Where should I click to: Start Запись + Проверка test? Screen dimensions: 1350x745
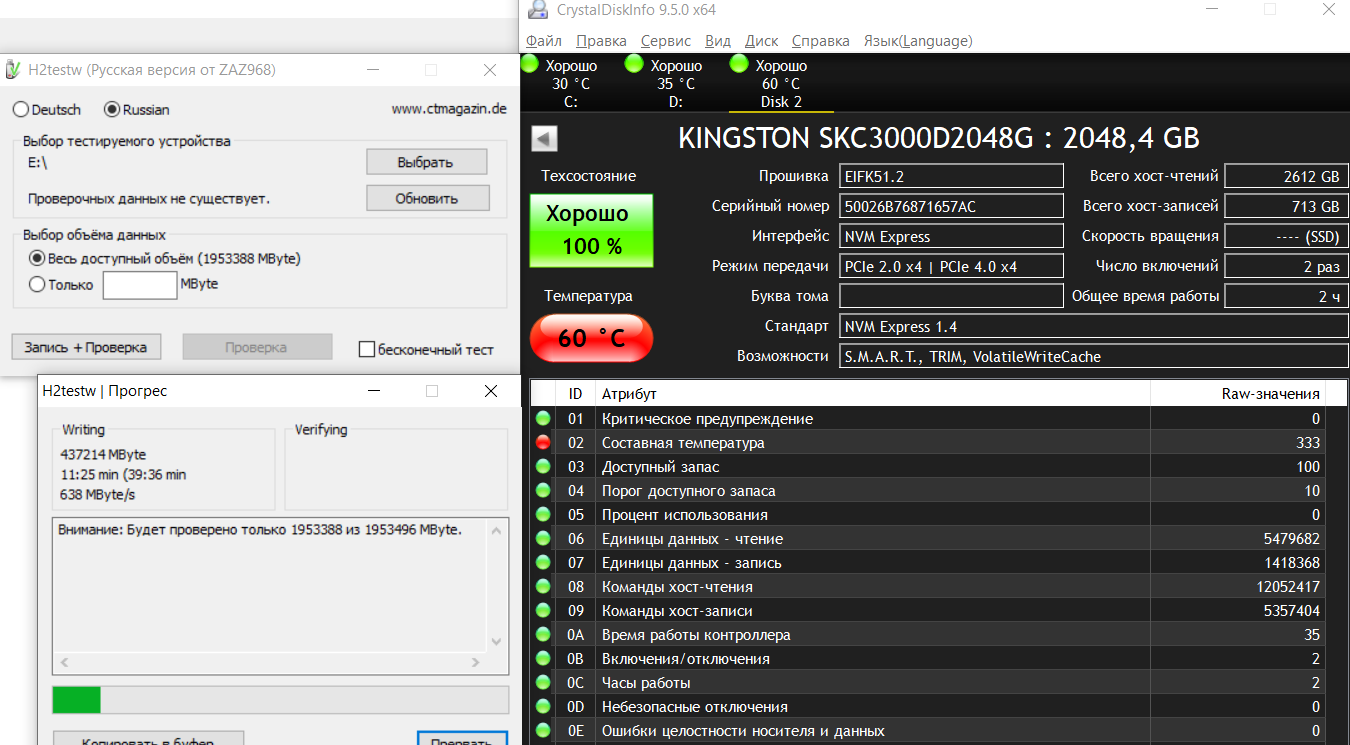pos(86,347)
